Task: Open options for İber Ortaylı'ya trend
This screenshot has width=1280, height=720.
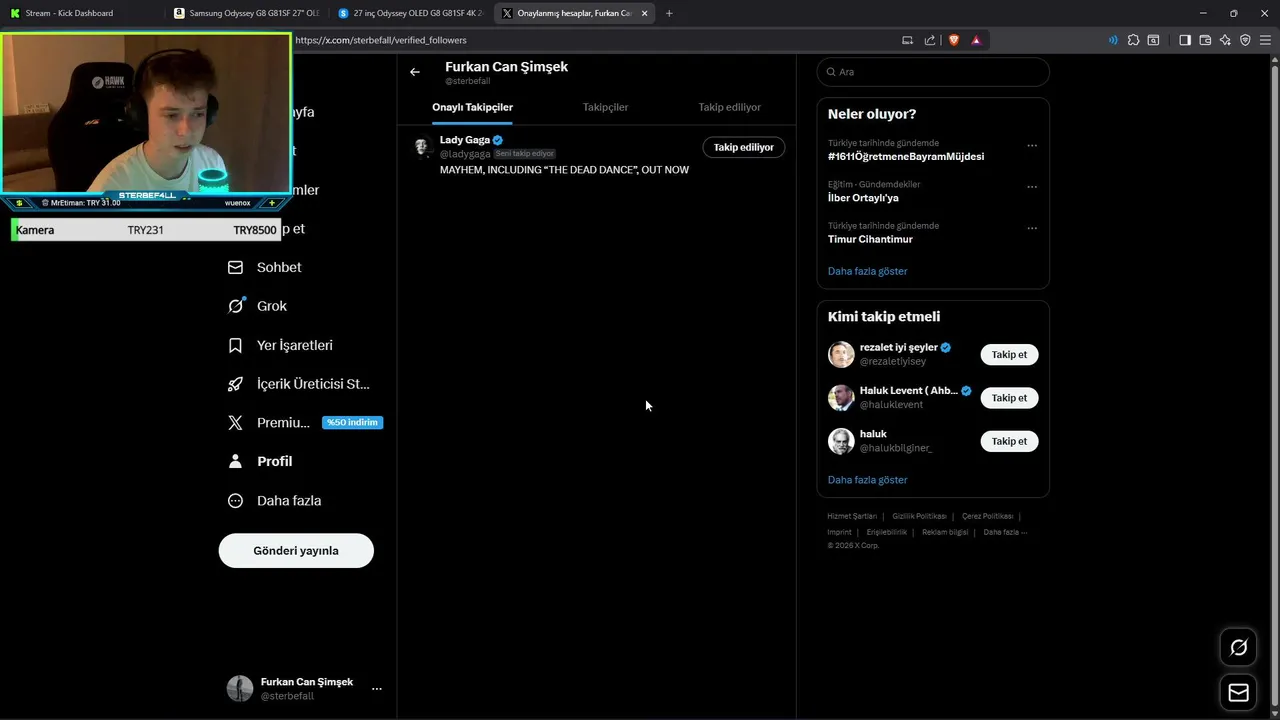Action: [x=1032, y=187]
